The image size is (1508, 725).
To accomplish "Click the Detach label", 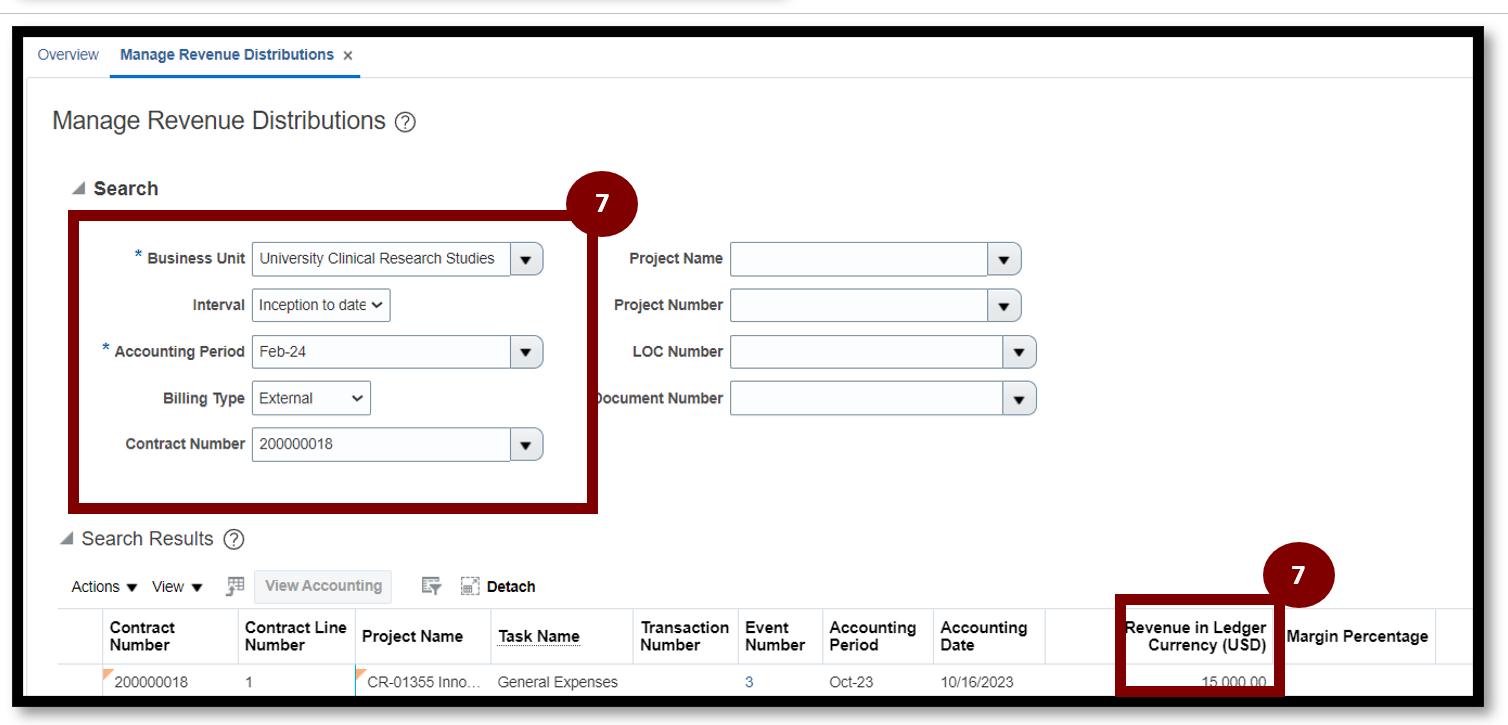I will tap(511, 587).
